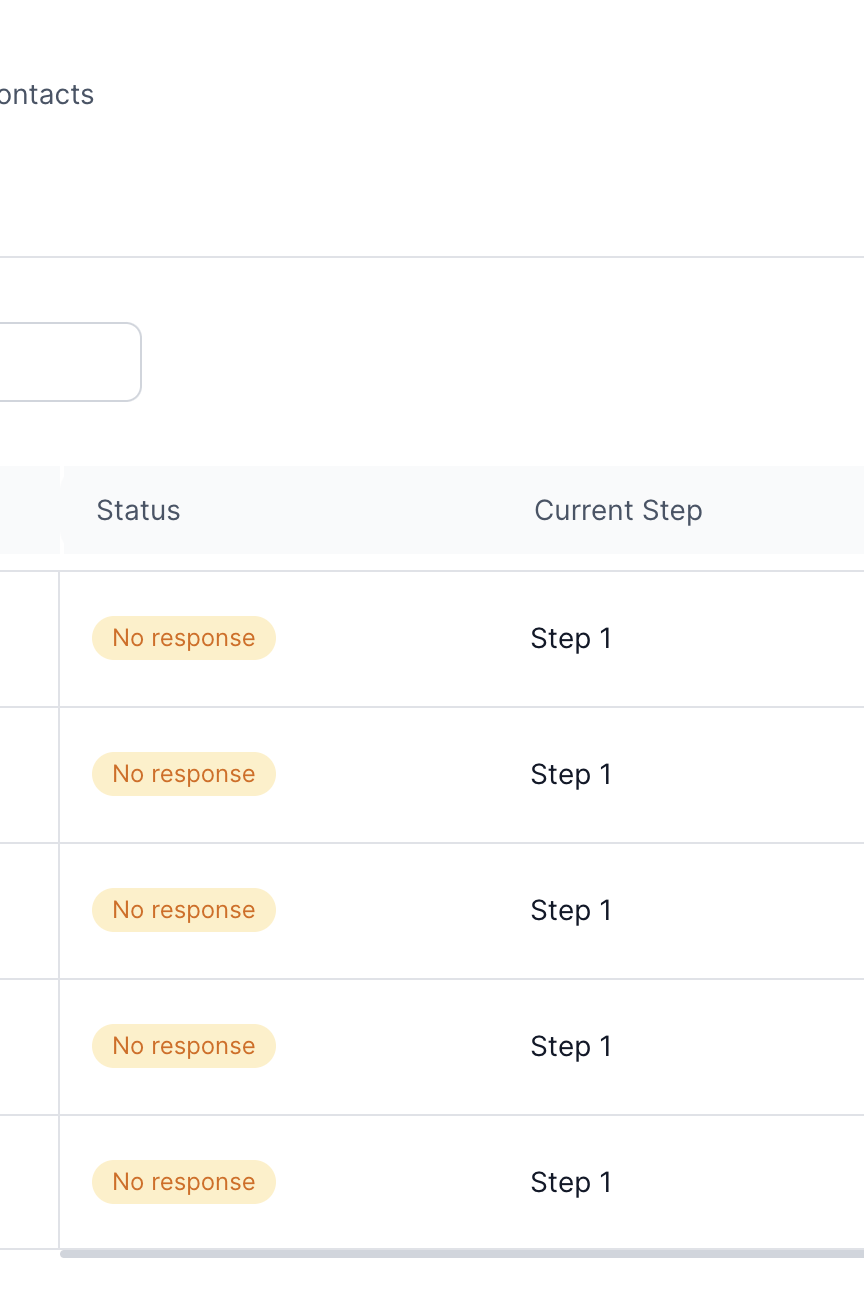Viewport: 864px width, 1296px height.
Task: Sort by the Current Step column header
Action: 618,510
